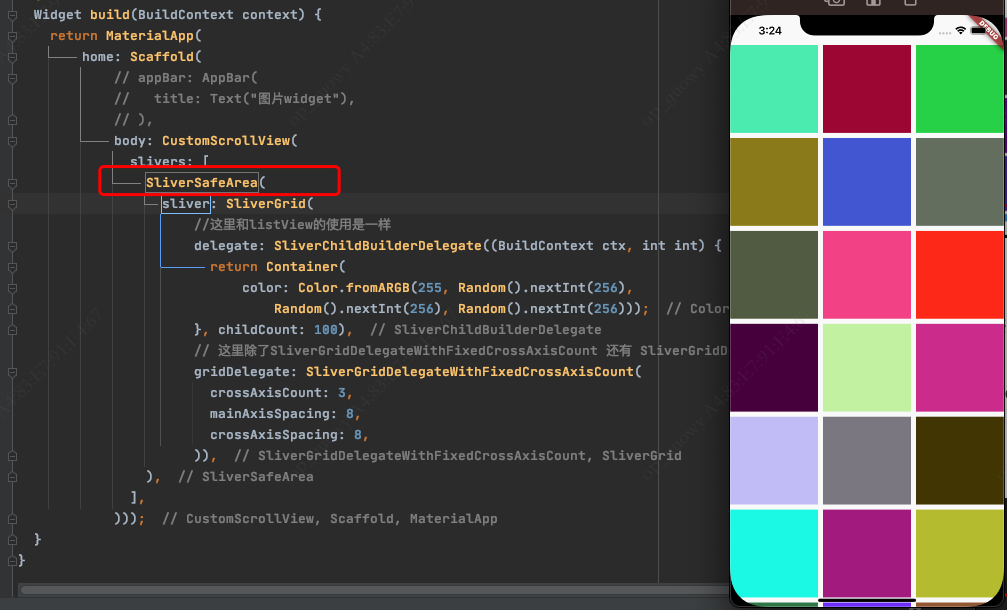This screenshot has width=1007, height=610.
Task: Click the value 3 after crossAxisCount
Action: [342, 392]
